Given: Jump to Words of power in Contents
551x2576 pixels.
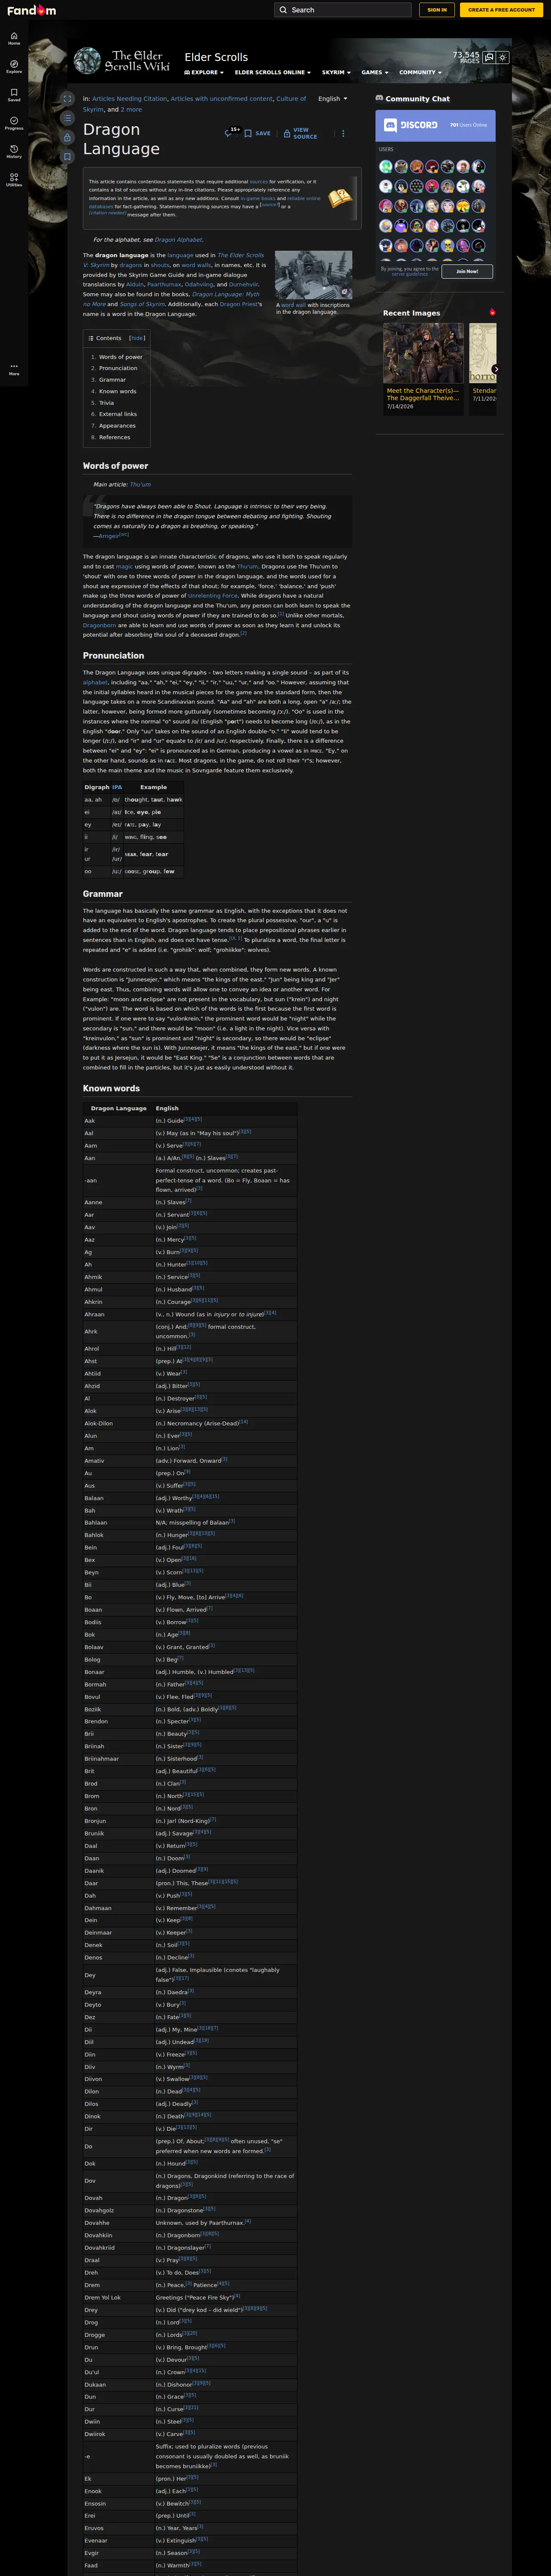Looking at the screenshot, I should click(120, 357).
